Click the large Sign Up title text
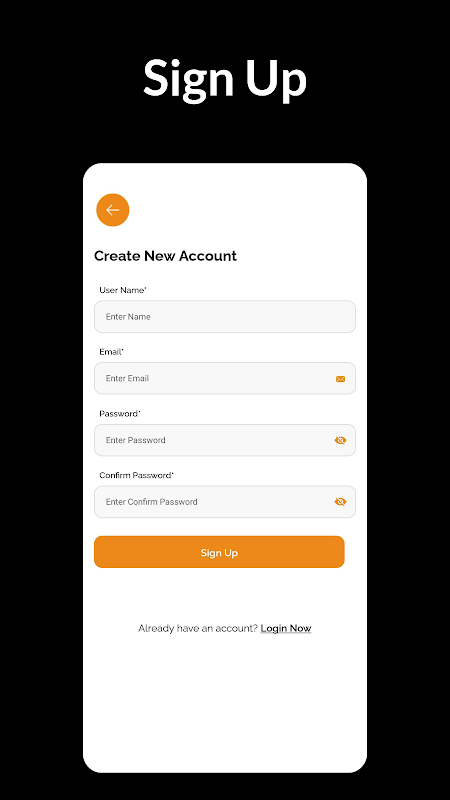The height and width of the screenshot is (800, 450). (225, 79)
